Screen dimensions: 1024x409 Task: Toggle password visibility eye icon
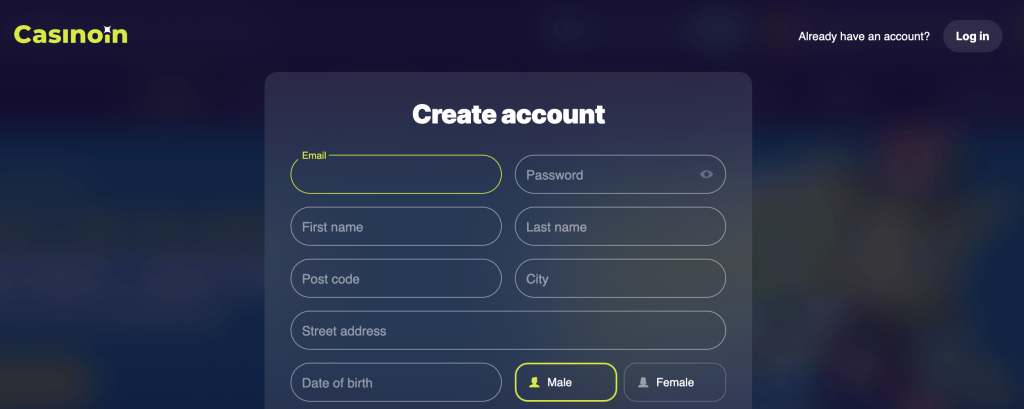point(706,174)
